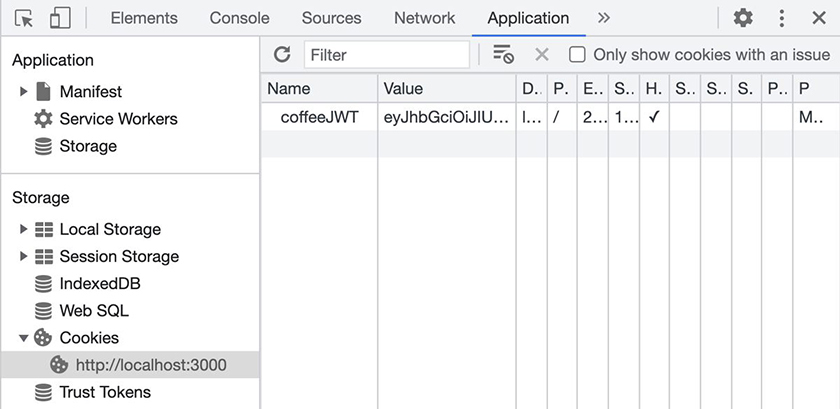Click the clear all cookies icon

click(x=503, y=55)
